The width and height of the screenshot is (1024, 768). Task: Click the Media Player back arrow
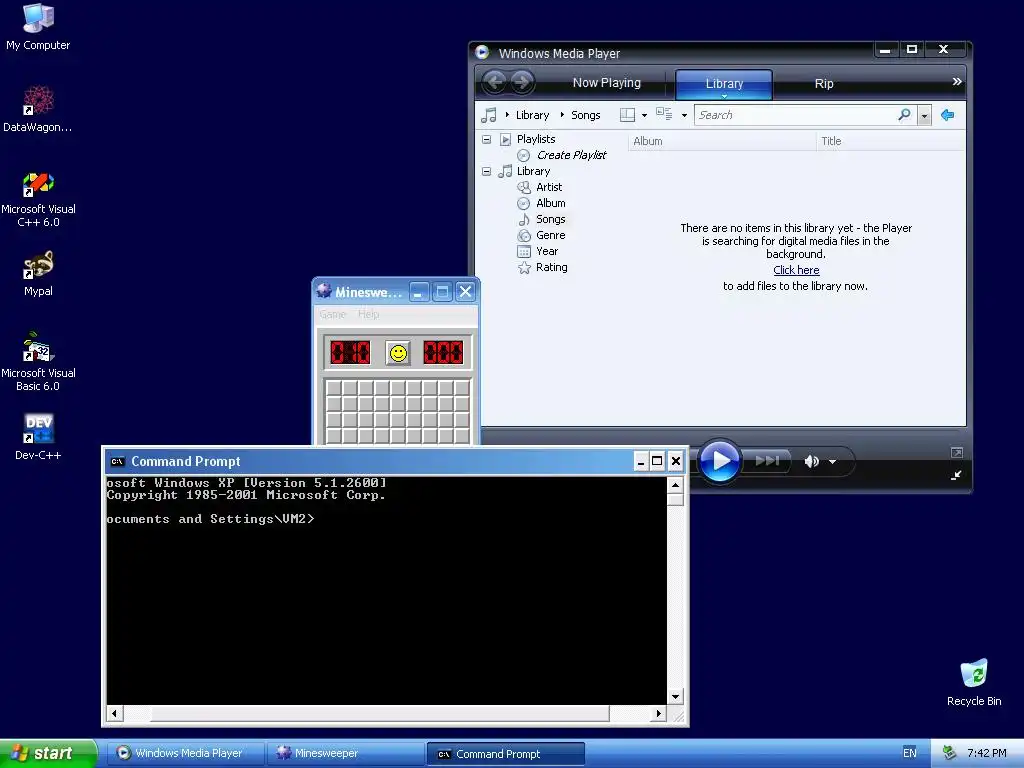click(495, 82)
